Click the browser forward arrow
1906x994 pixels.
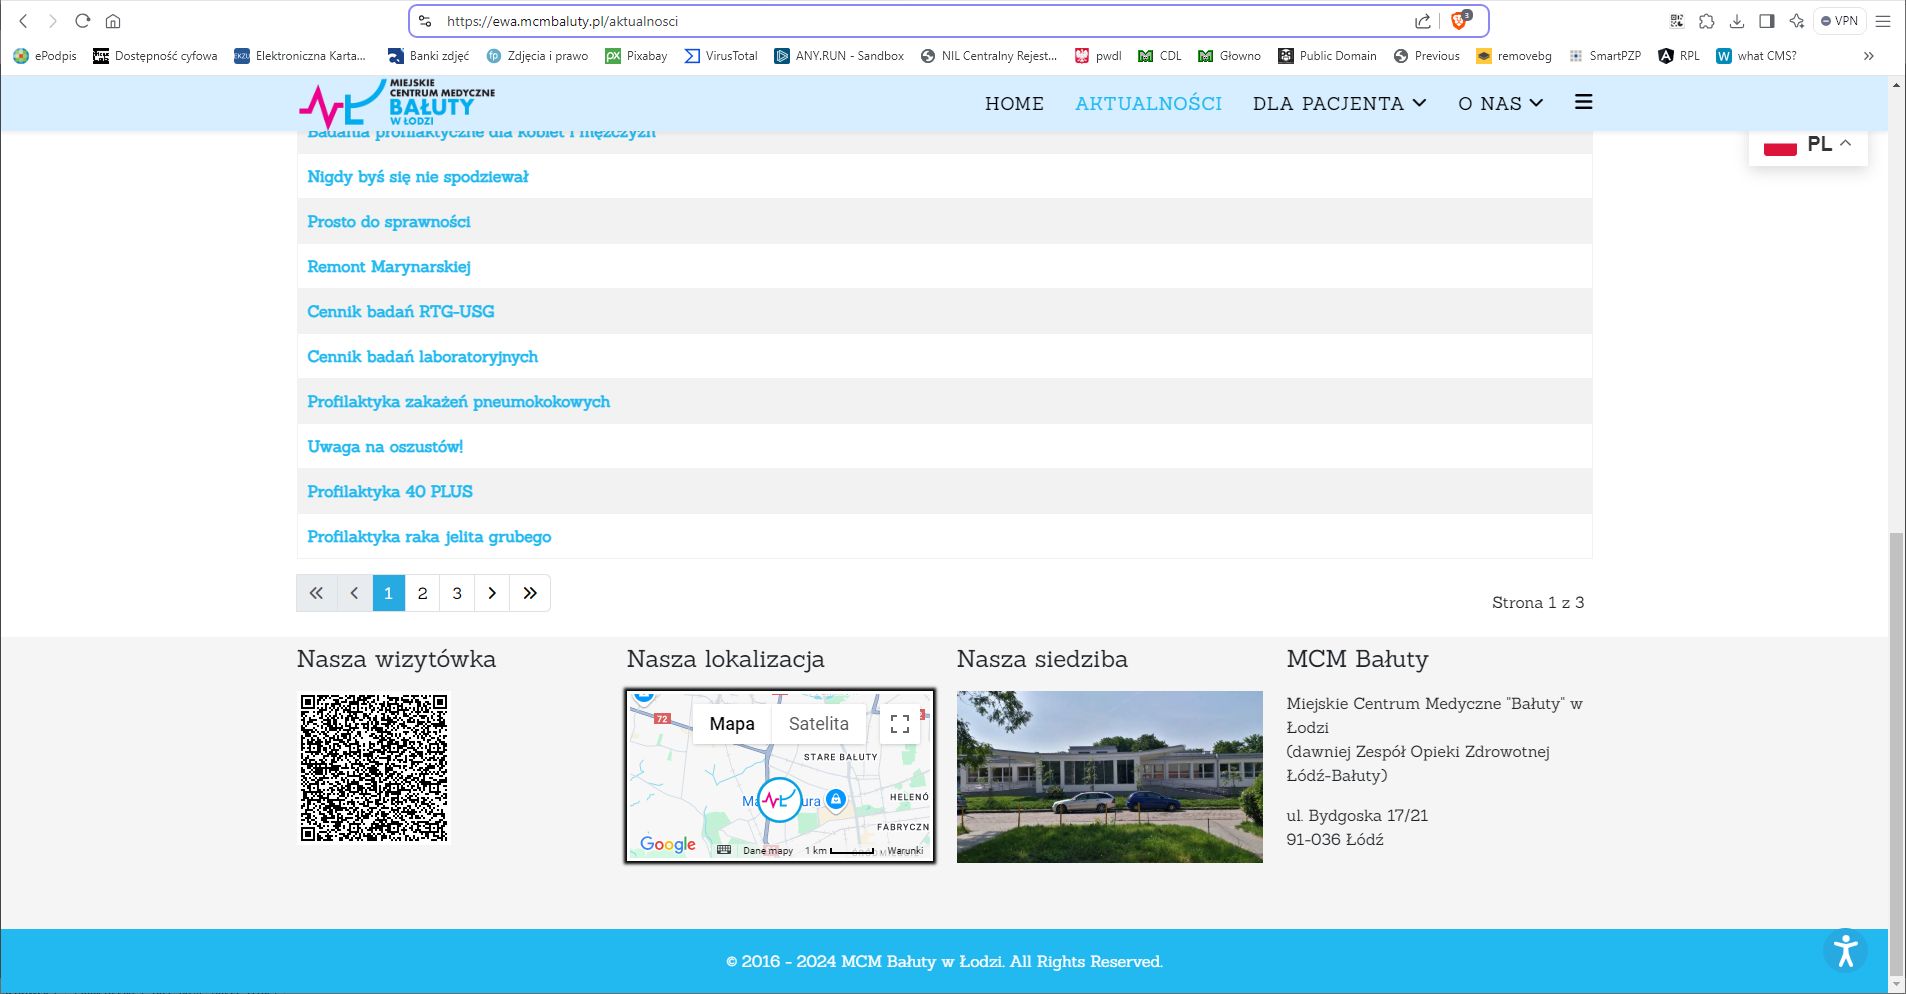point(53,21)
